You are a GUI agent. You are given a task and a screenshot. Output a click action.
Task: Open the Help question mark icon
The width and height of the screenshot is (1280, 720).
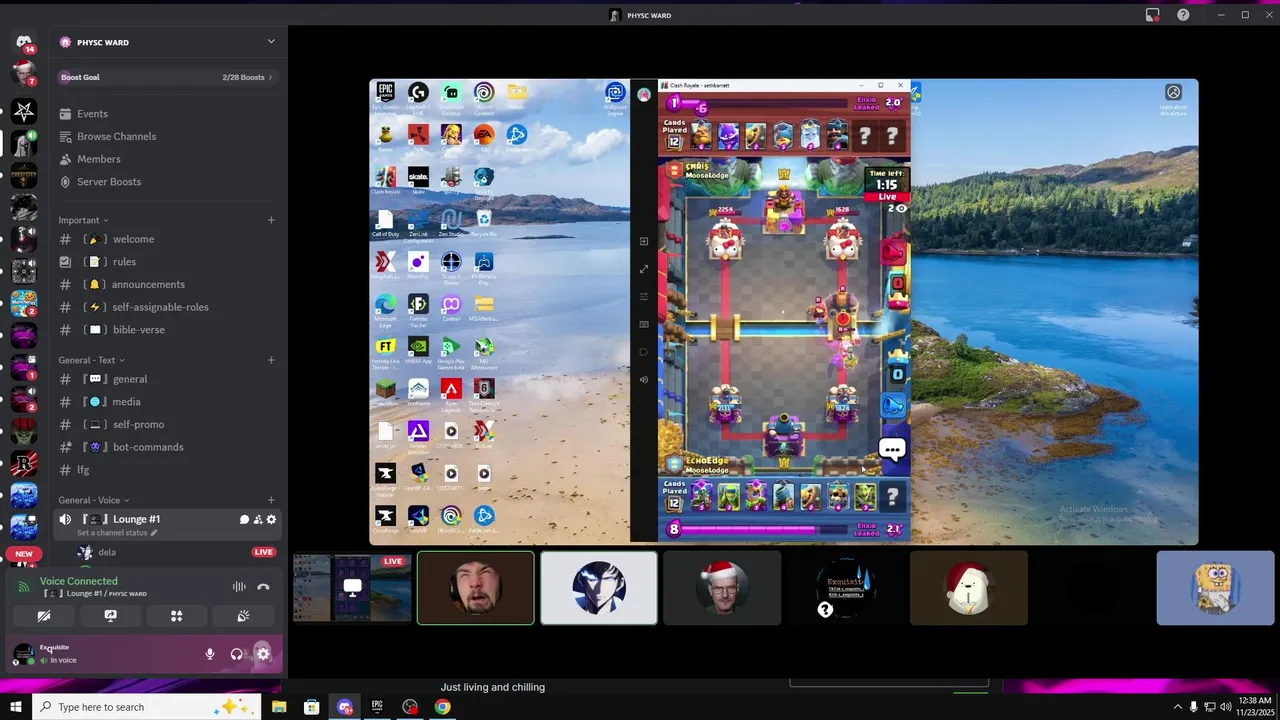tap(1183, 15)
